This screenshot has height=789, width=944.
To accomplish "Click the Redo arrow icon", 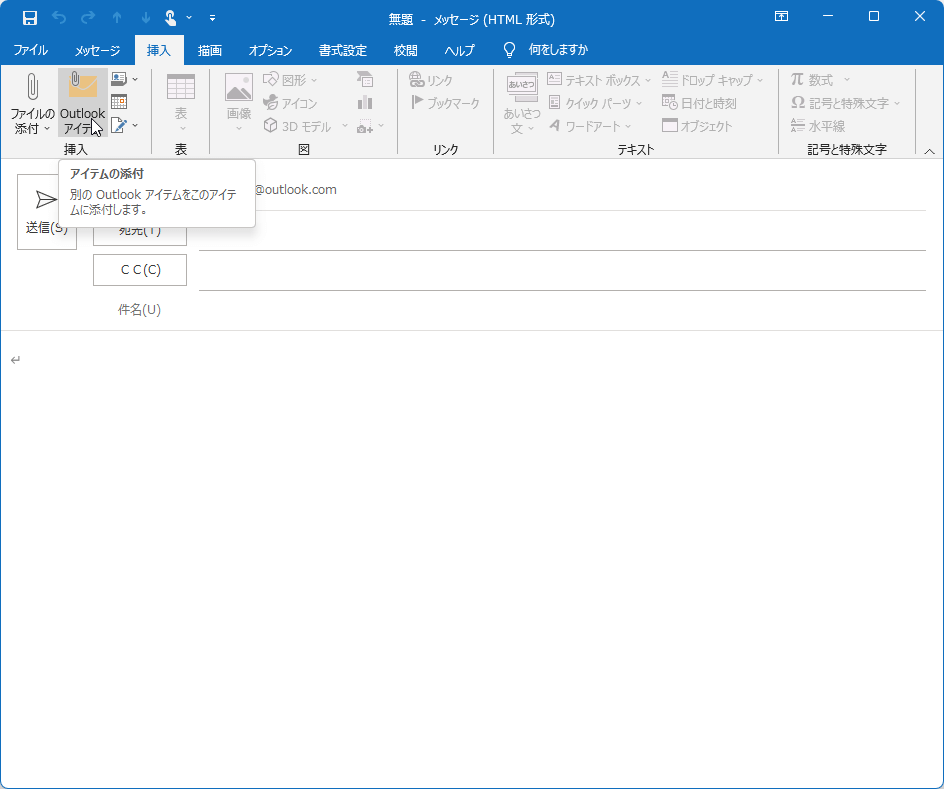I will pyautogui.click(x=88, y=18).
